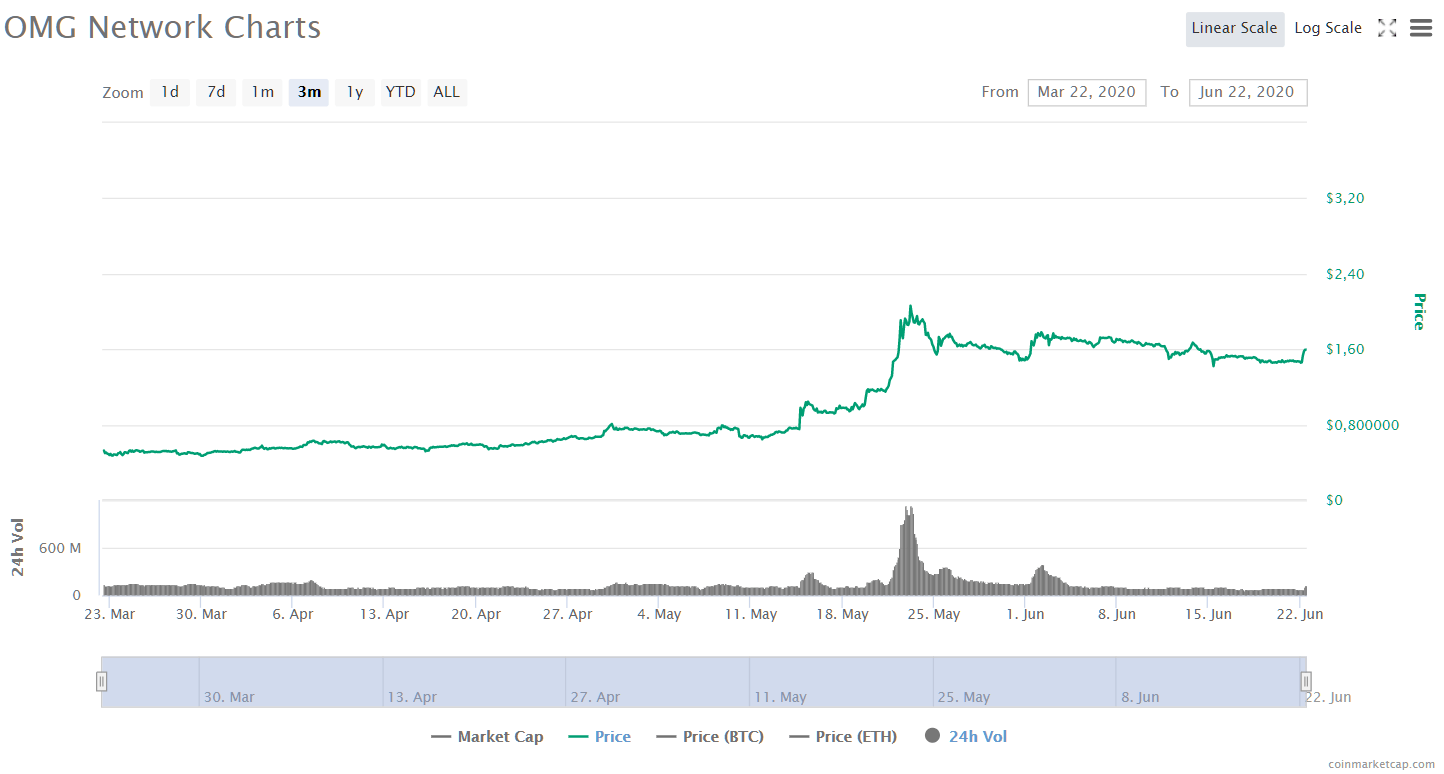The width and height of the screenshot is (1444, 774).
Task: Set zoom to 1y
Action: 355,92
